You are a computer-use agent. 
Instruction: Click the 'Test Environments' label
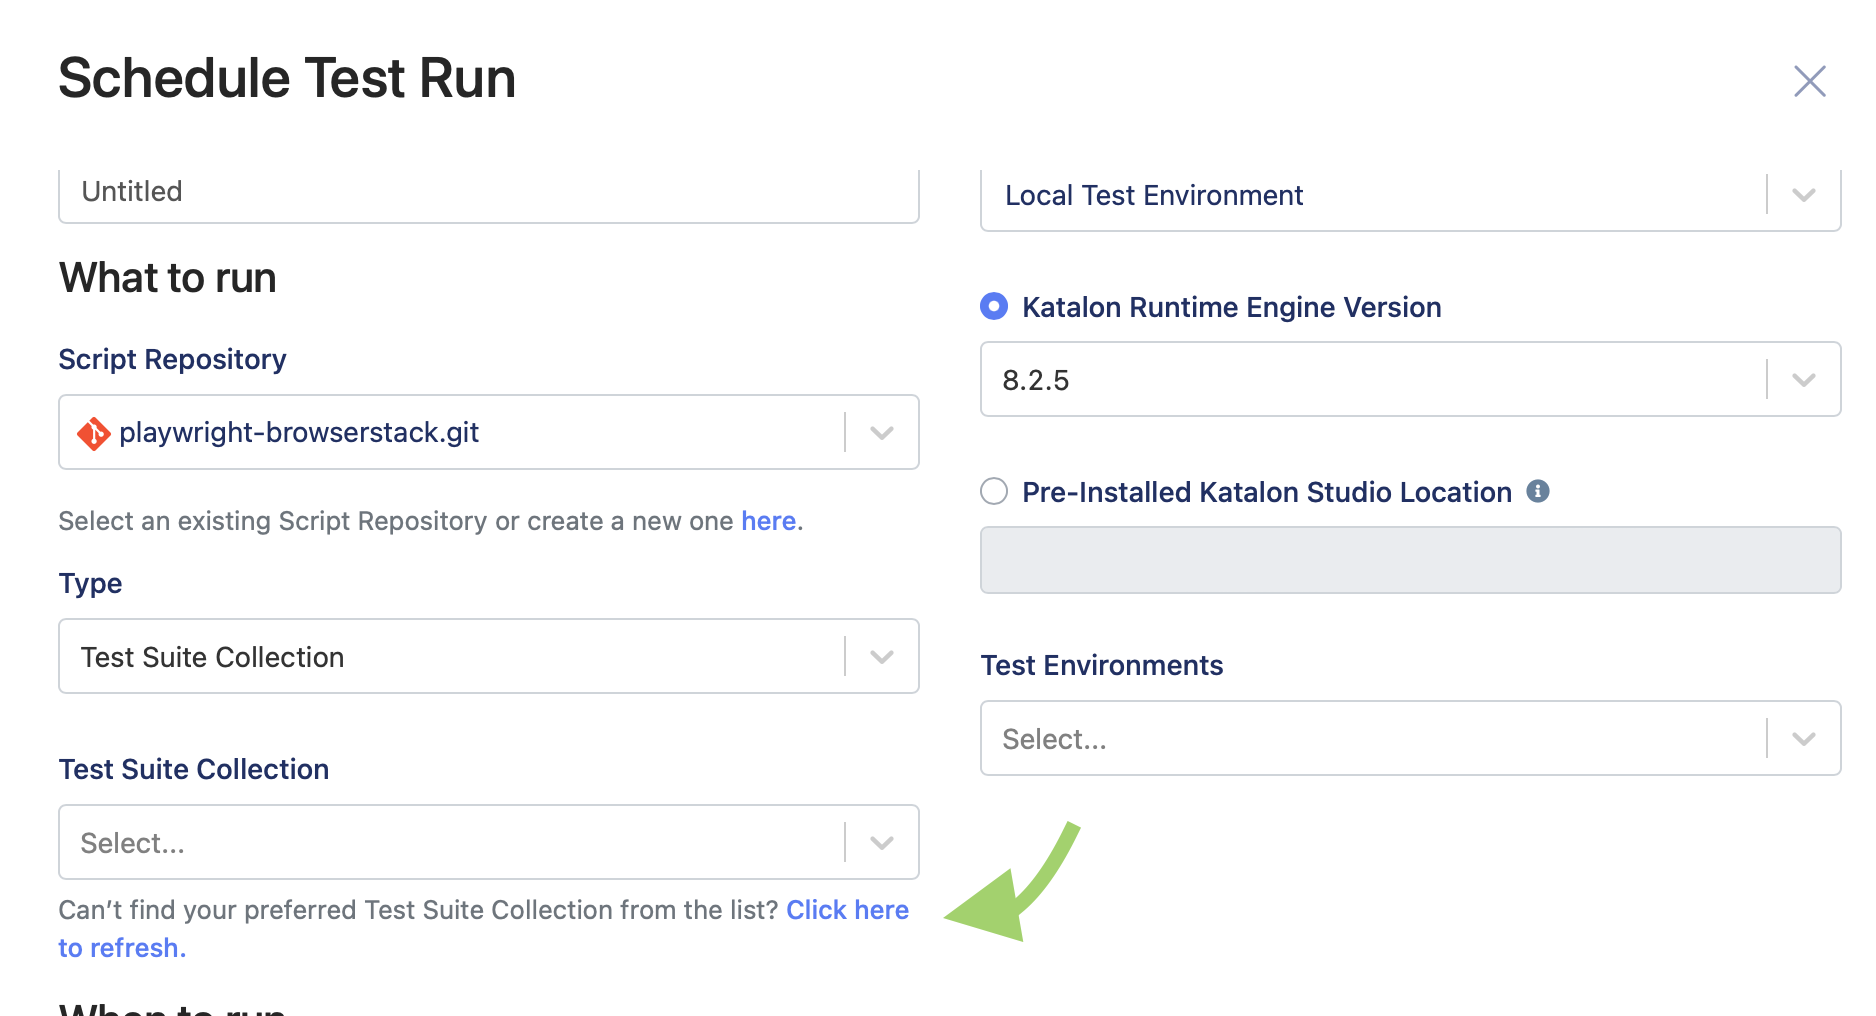1102,665
